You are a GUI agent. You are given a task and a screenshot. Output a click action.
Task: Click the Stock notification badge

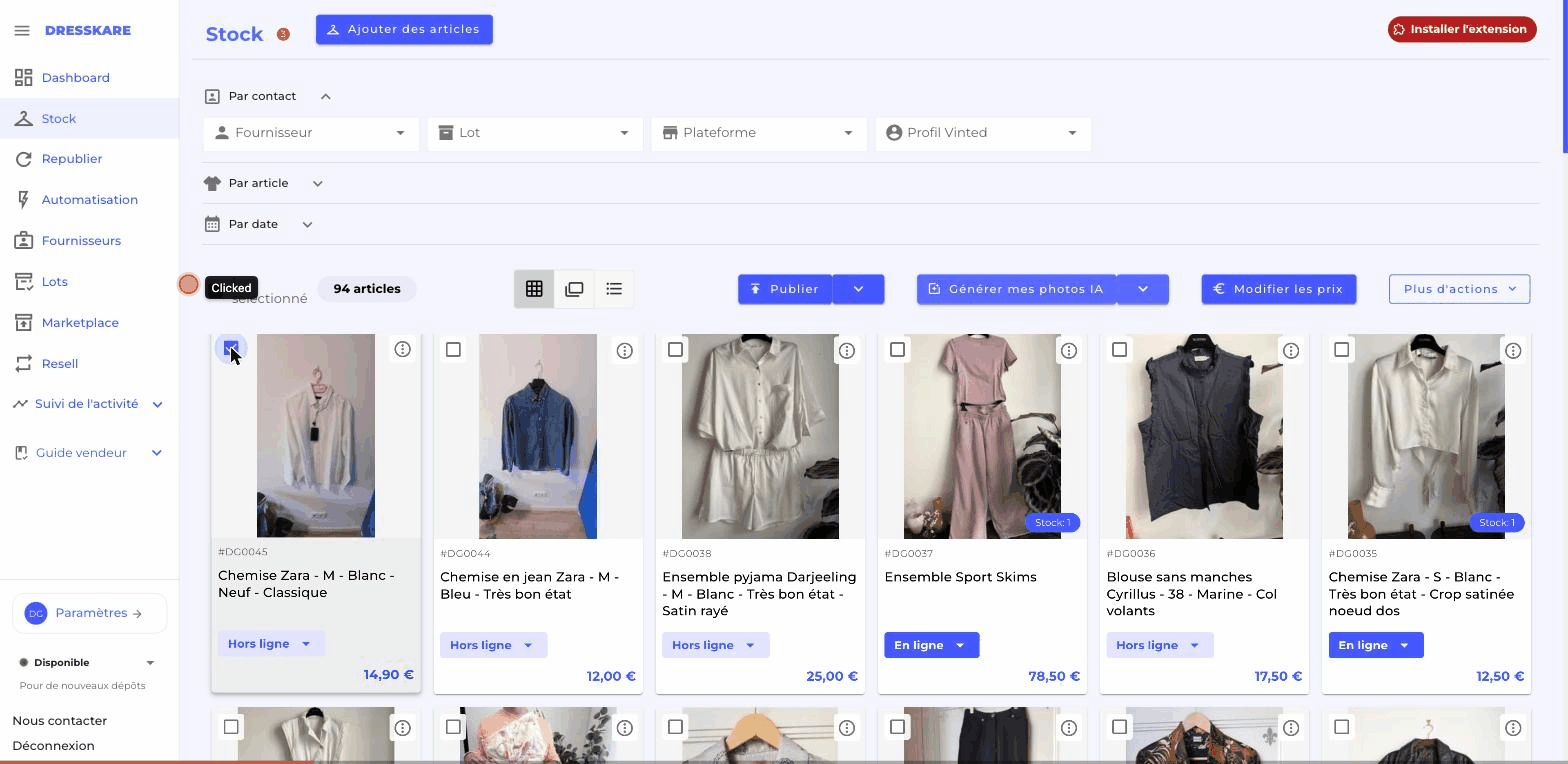tap(283, 34)
